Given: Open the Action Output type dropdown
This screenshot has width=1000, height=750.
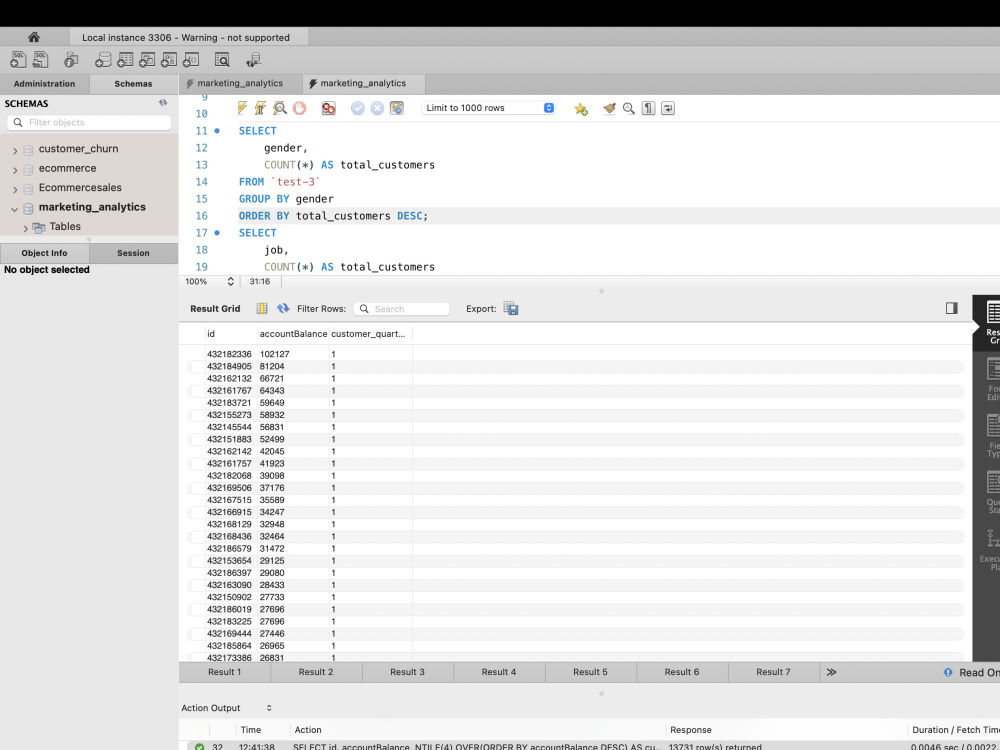Looking at the screenshot, I should pos(268,708).
